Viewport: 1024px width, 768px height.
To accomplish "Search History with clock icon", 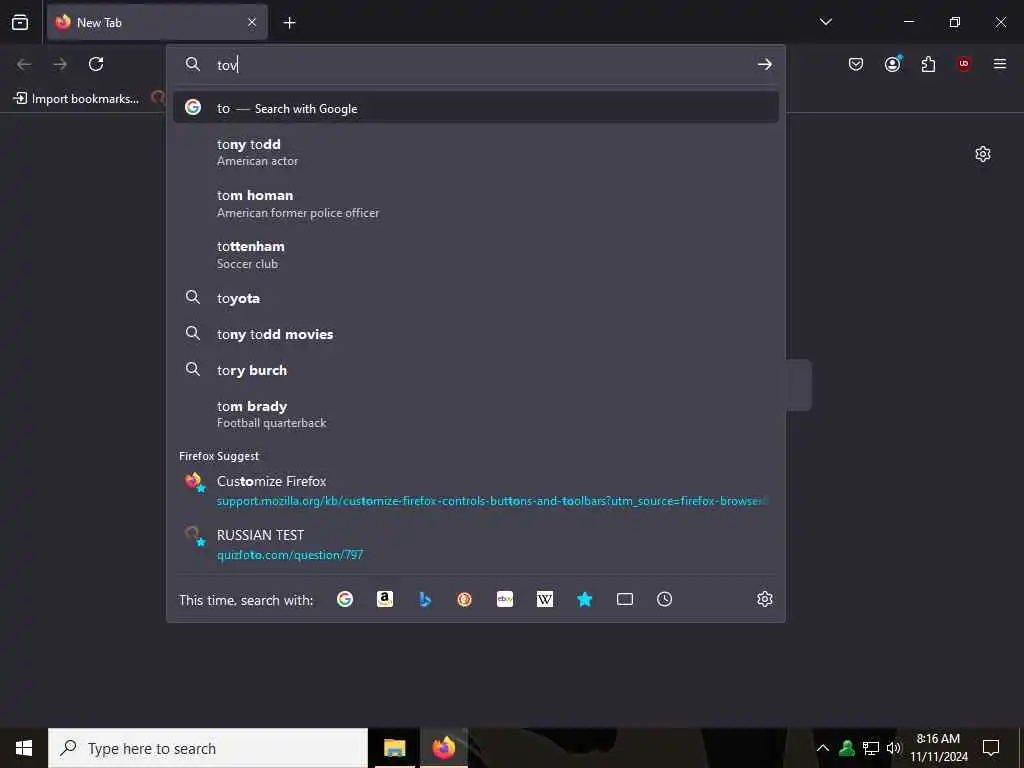I will pyautogui.click(x=664, y=599).
